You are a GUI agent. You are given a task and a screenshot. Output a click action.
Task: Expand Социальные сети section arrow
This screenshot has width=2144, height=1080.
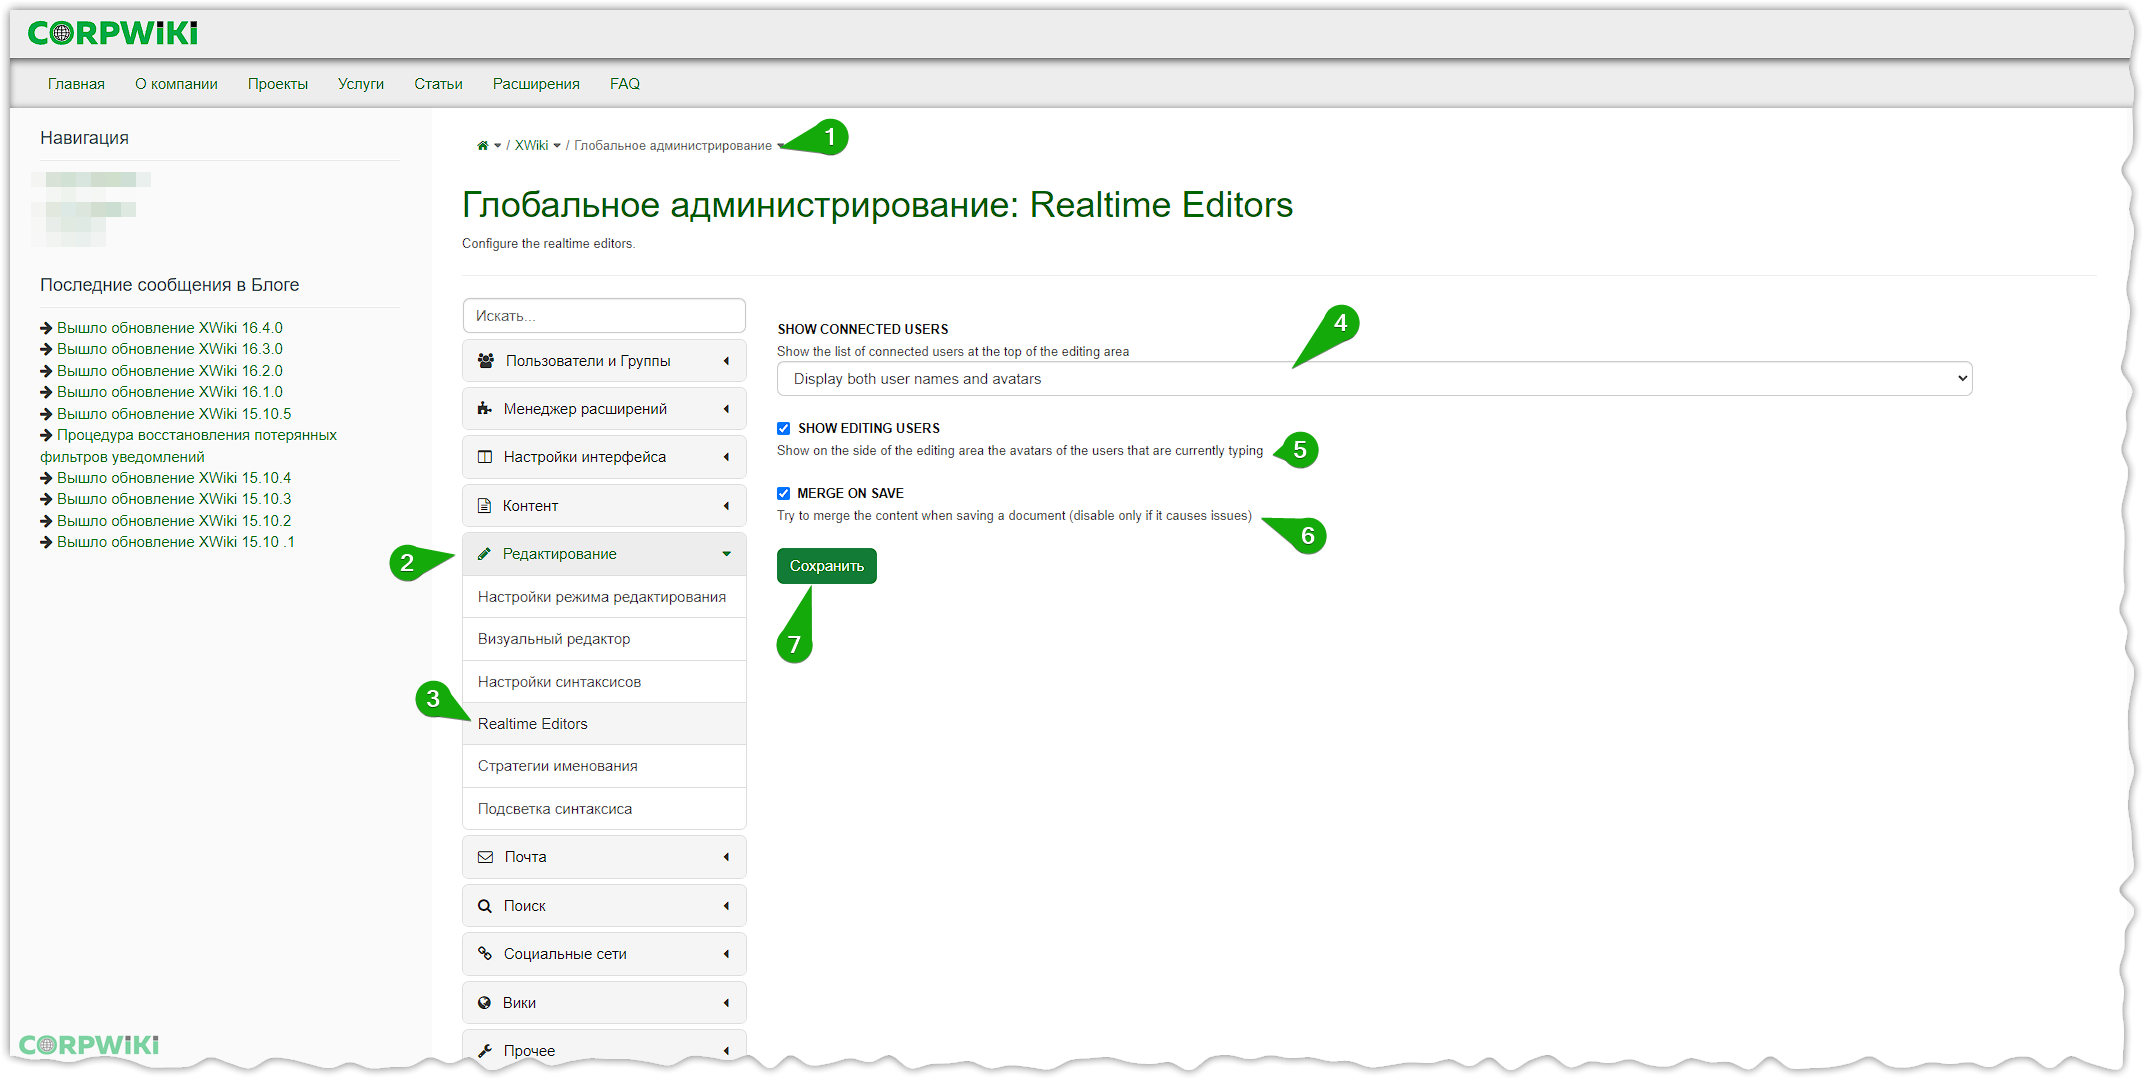tap(727, 954)
